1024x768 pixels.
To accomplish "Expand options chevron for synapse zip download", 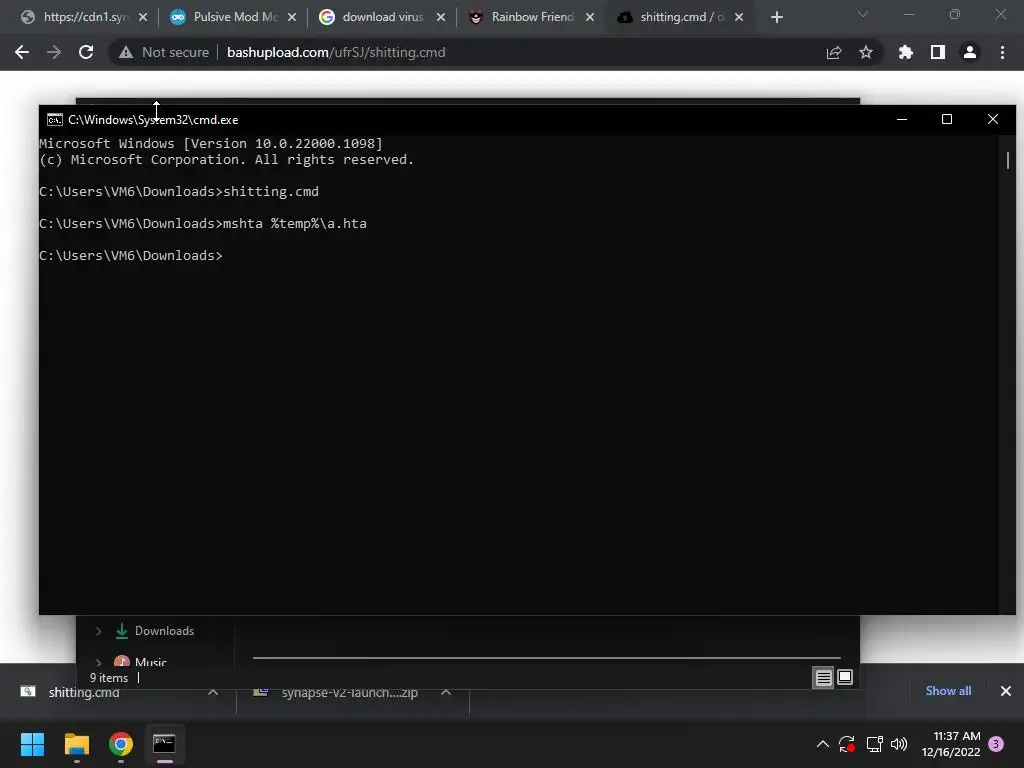I will pos(446,692).
